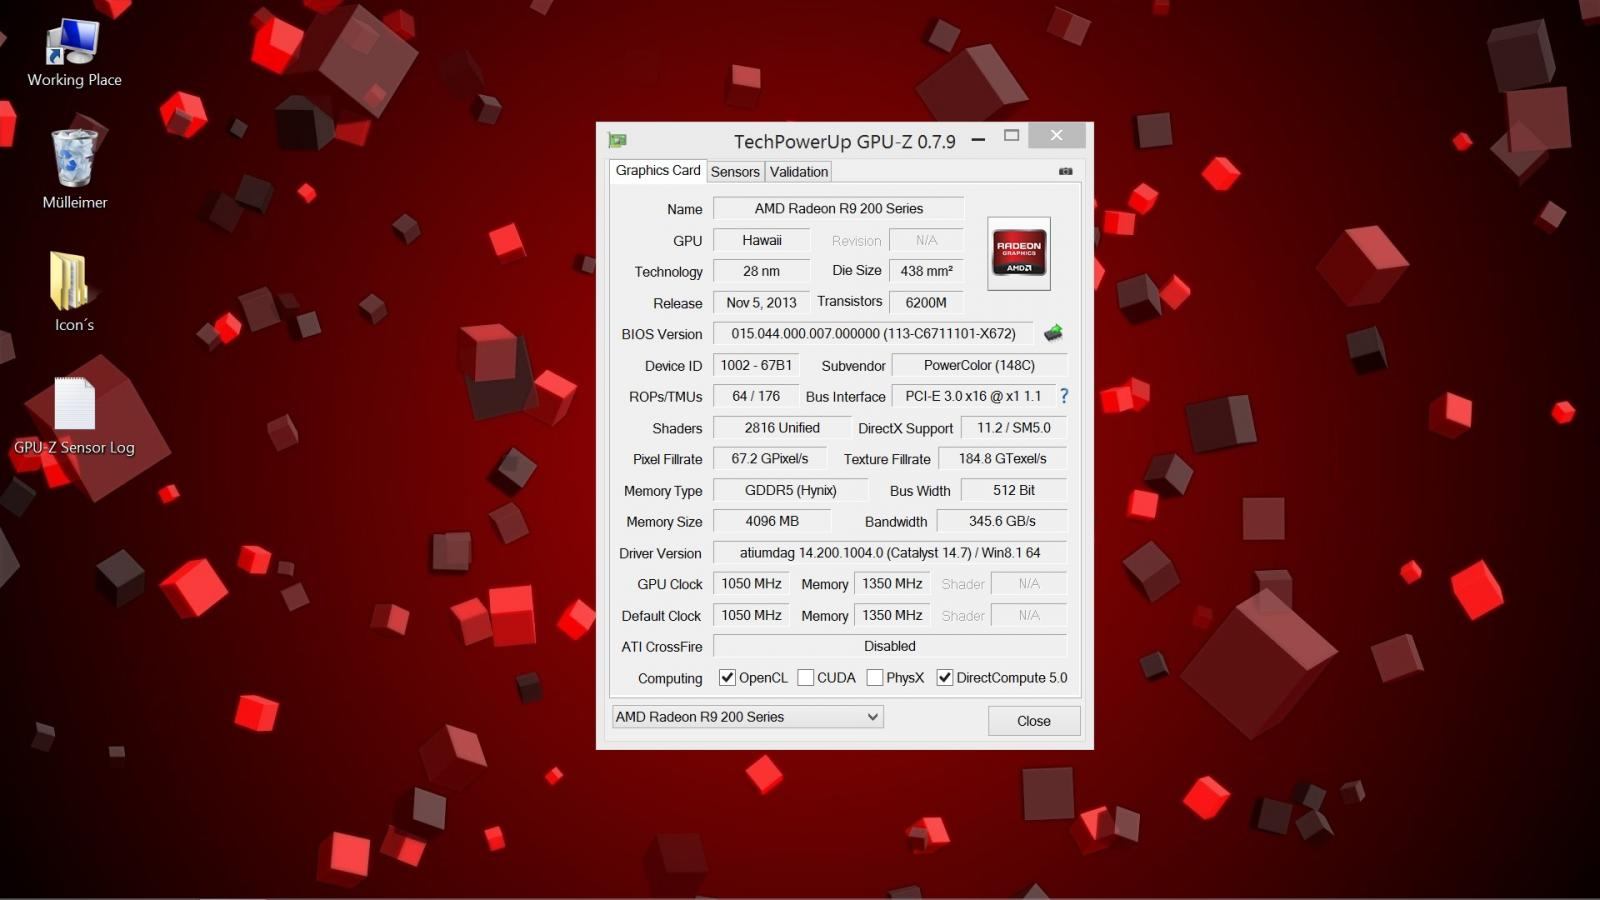Toggle the DirectCompute 5.0 checkbox
Screen dimensions: 1600x900
click(x=944, y=678)
